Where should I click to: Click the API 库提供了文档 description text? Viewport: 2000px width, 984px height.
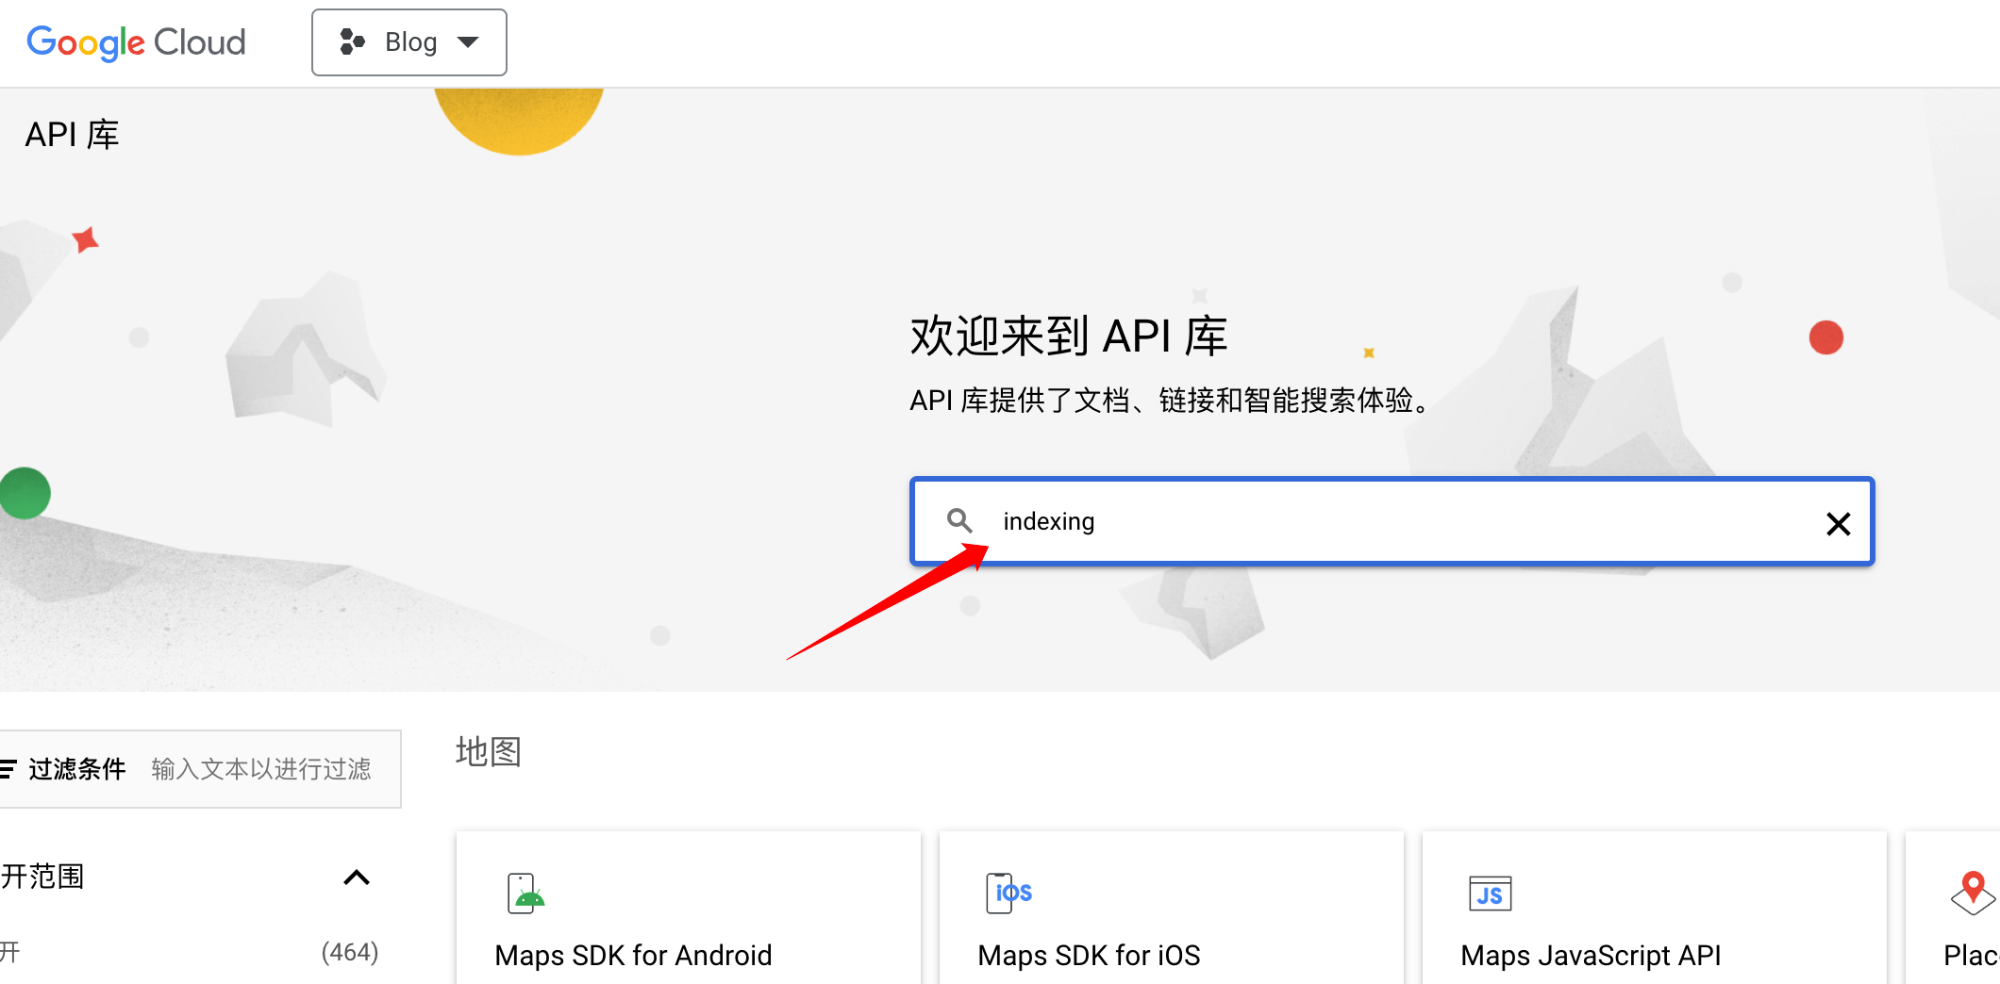point(1172,401)
